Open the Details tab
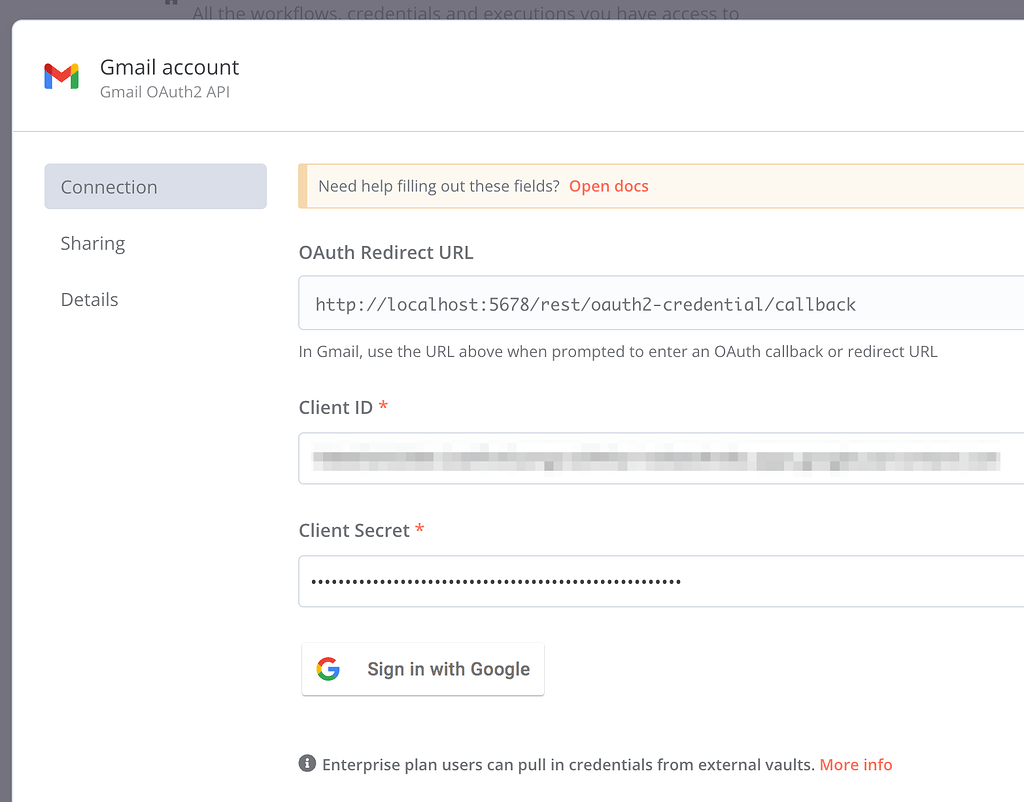Image resolution: width=1024 pixels, height=802 pixels. 89,299
